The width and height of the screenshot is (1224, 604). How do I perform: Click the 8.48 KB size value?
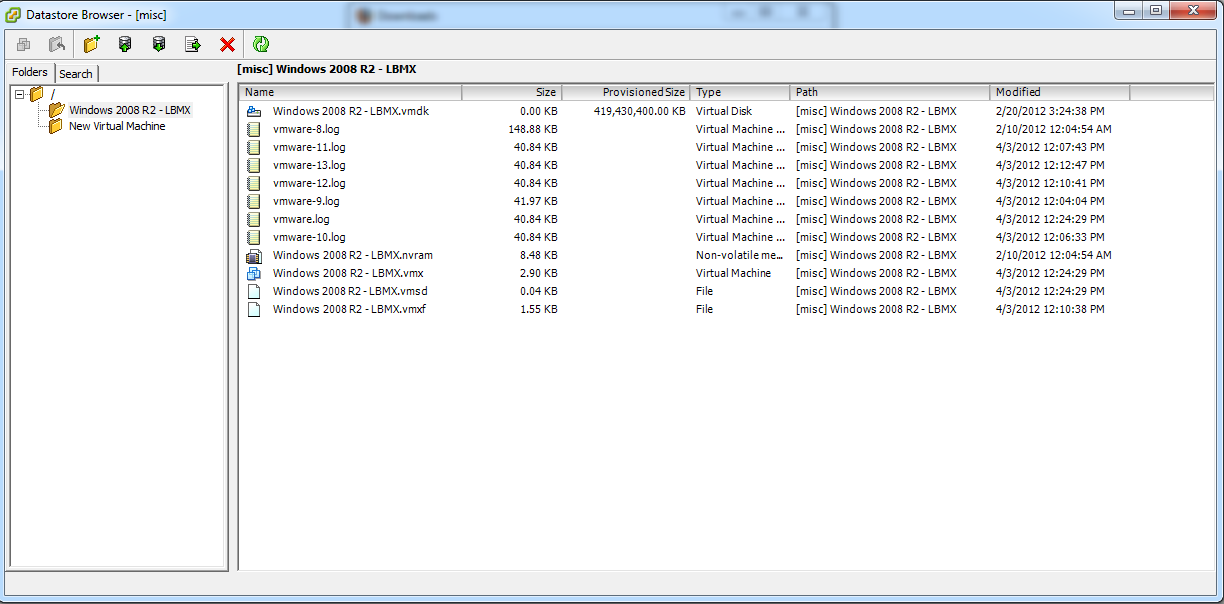(x=539, y=255)
